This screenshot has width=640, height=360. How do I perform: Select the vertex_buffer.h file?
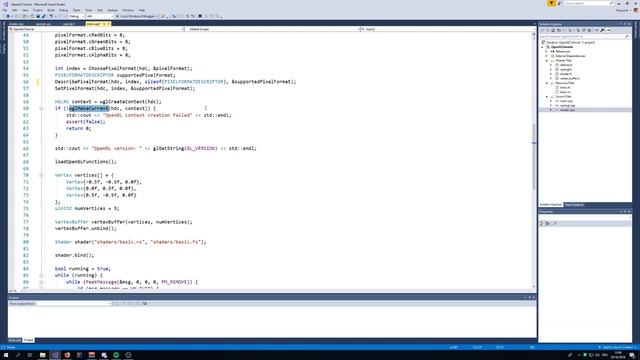coord(569,78)
